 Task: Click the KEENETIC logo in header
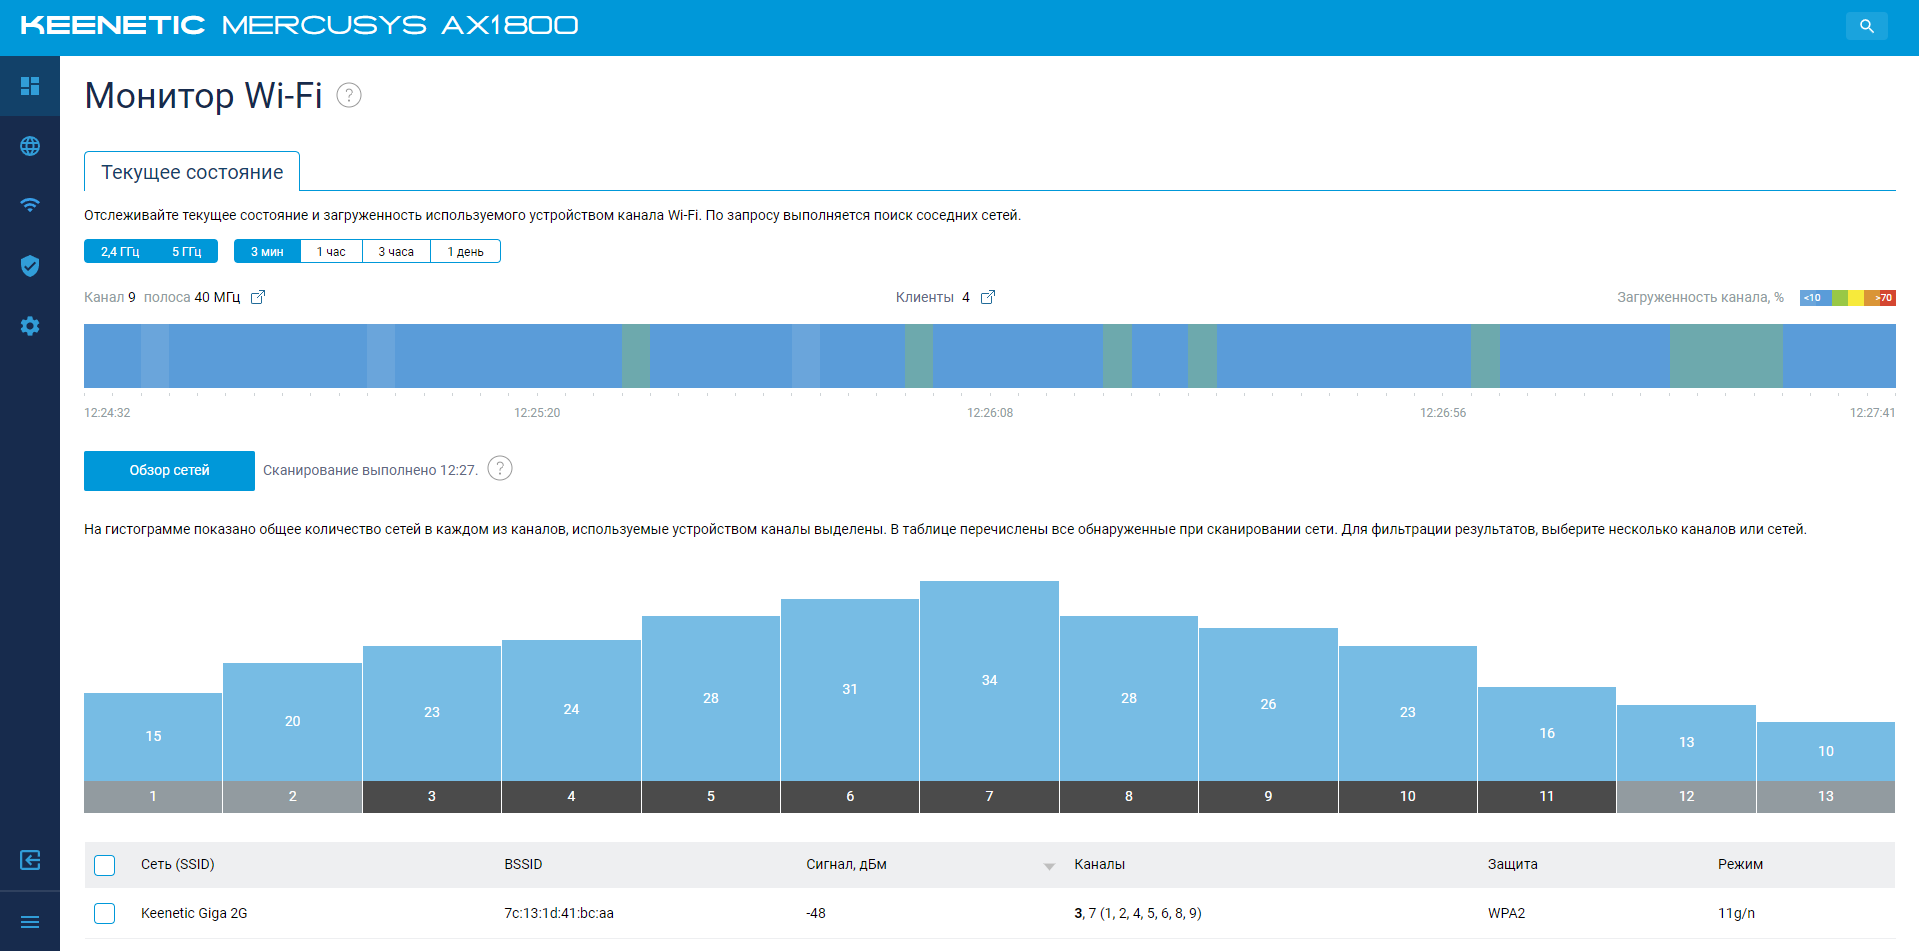point(112,25)
